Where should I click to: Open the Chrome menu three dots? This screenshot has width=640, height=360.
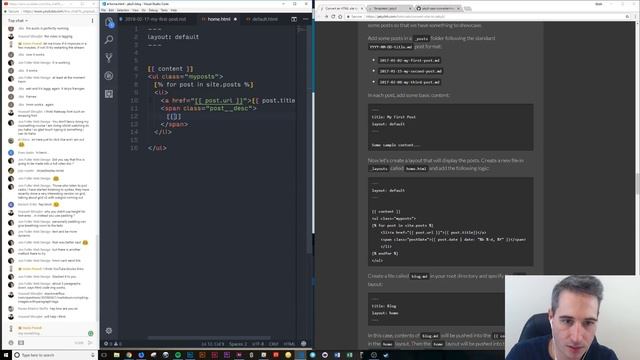[x=635, y=17]
